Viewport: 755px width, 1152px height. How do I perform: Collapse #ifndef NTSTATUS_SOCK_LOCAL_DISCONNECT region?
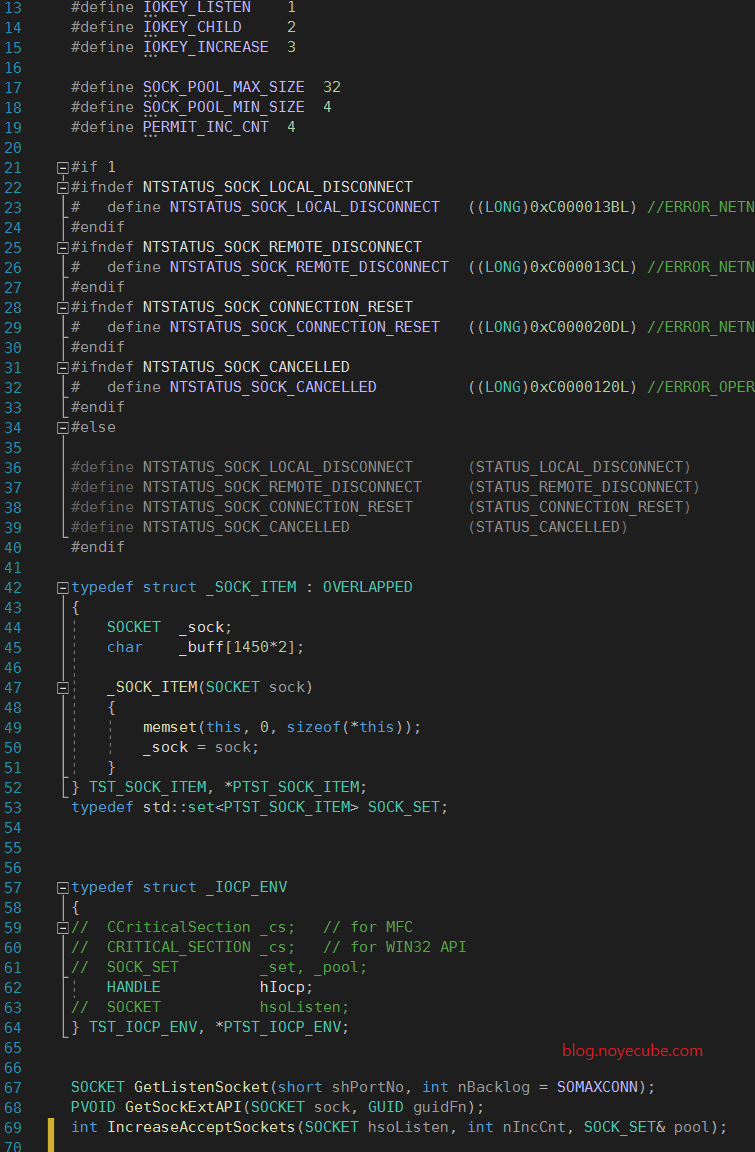[62, 187]
